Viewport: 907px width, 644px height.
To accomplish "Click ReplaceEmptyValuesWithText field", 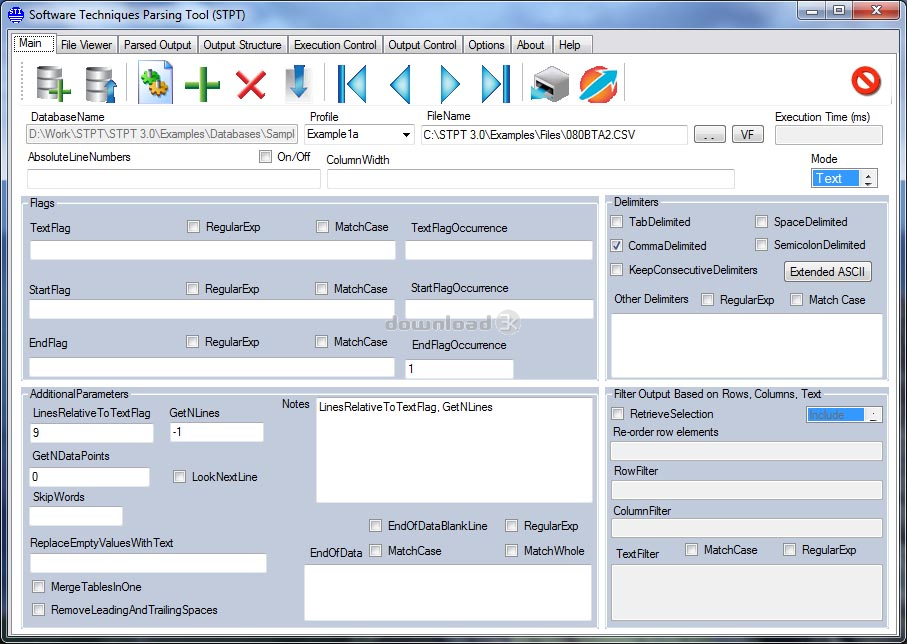I will tap(148, 563).
